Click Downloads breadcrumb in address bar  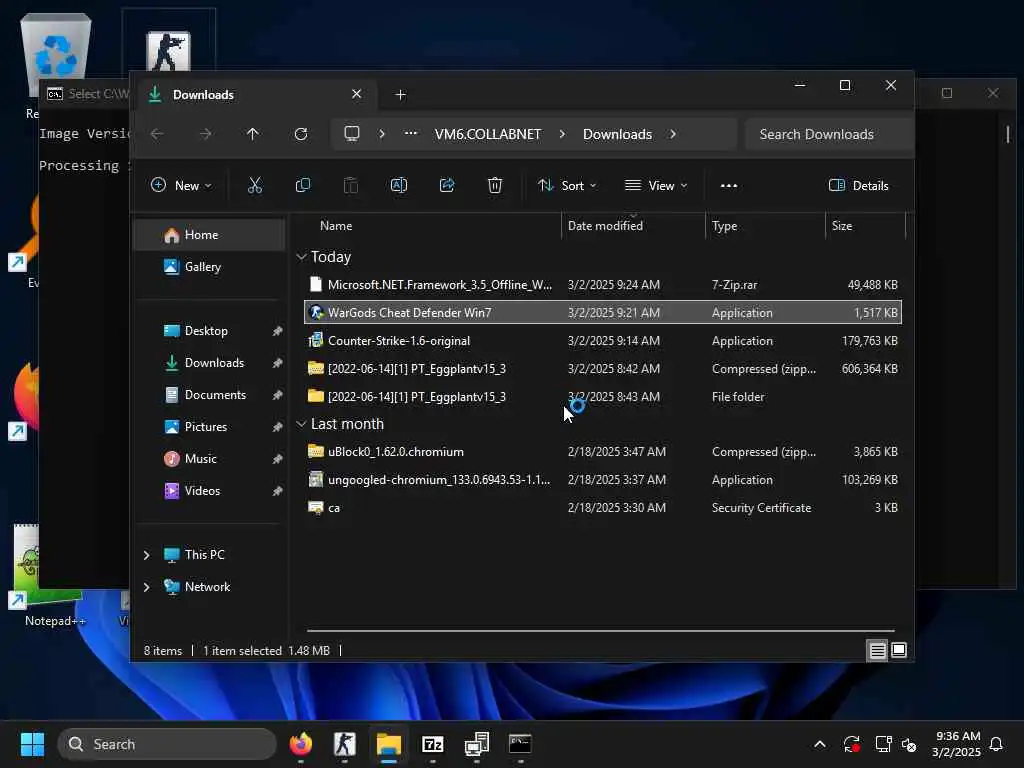617,134
